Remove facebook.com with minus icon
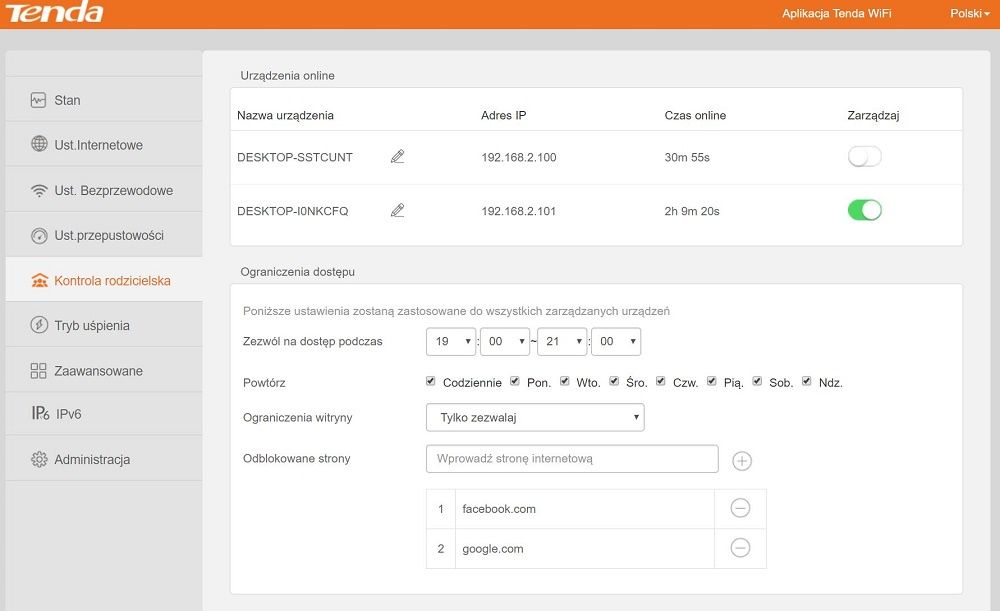Viewport: 1000px width, 611px height. click(740, 508)
